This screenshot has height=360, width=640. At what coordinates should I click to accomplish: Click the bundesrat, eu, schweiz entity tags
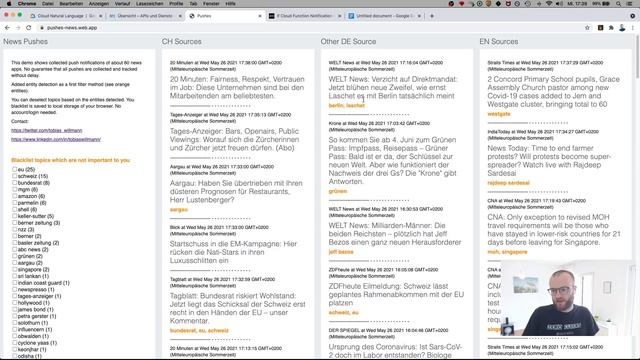pos(199,331)
